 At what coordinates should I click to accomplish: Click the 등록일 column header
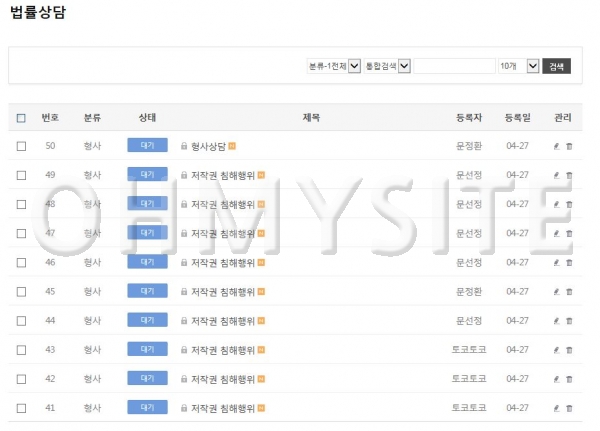click(517, 118)
